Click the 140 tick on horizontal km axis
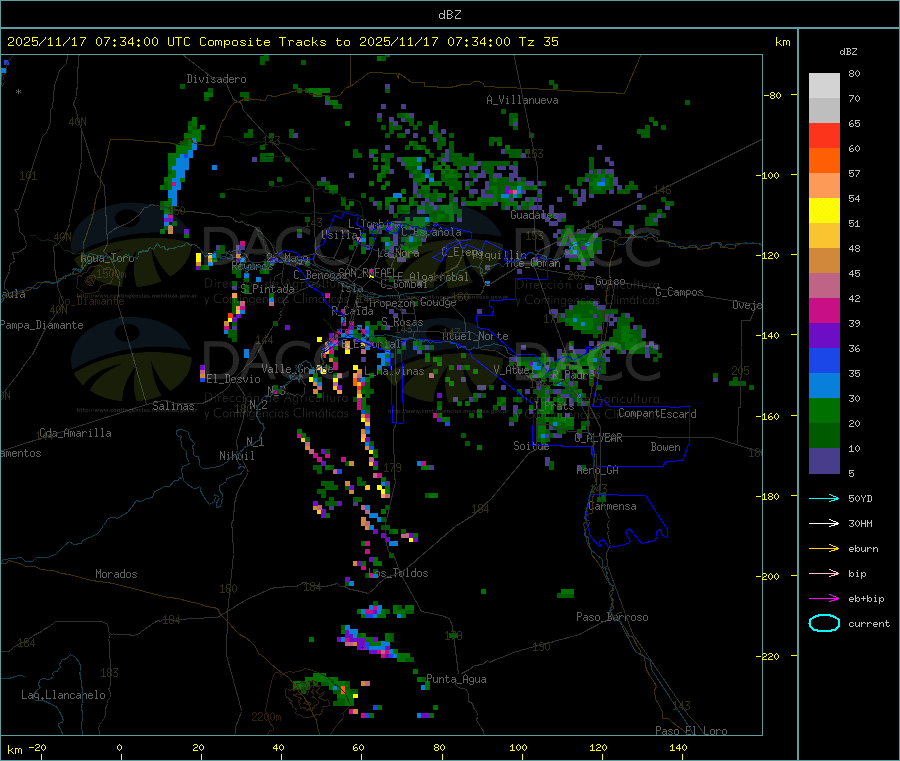900x761 pixels. (x=678, y=747)
